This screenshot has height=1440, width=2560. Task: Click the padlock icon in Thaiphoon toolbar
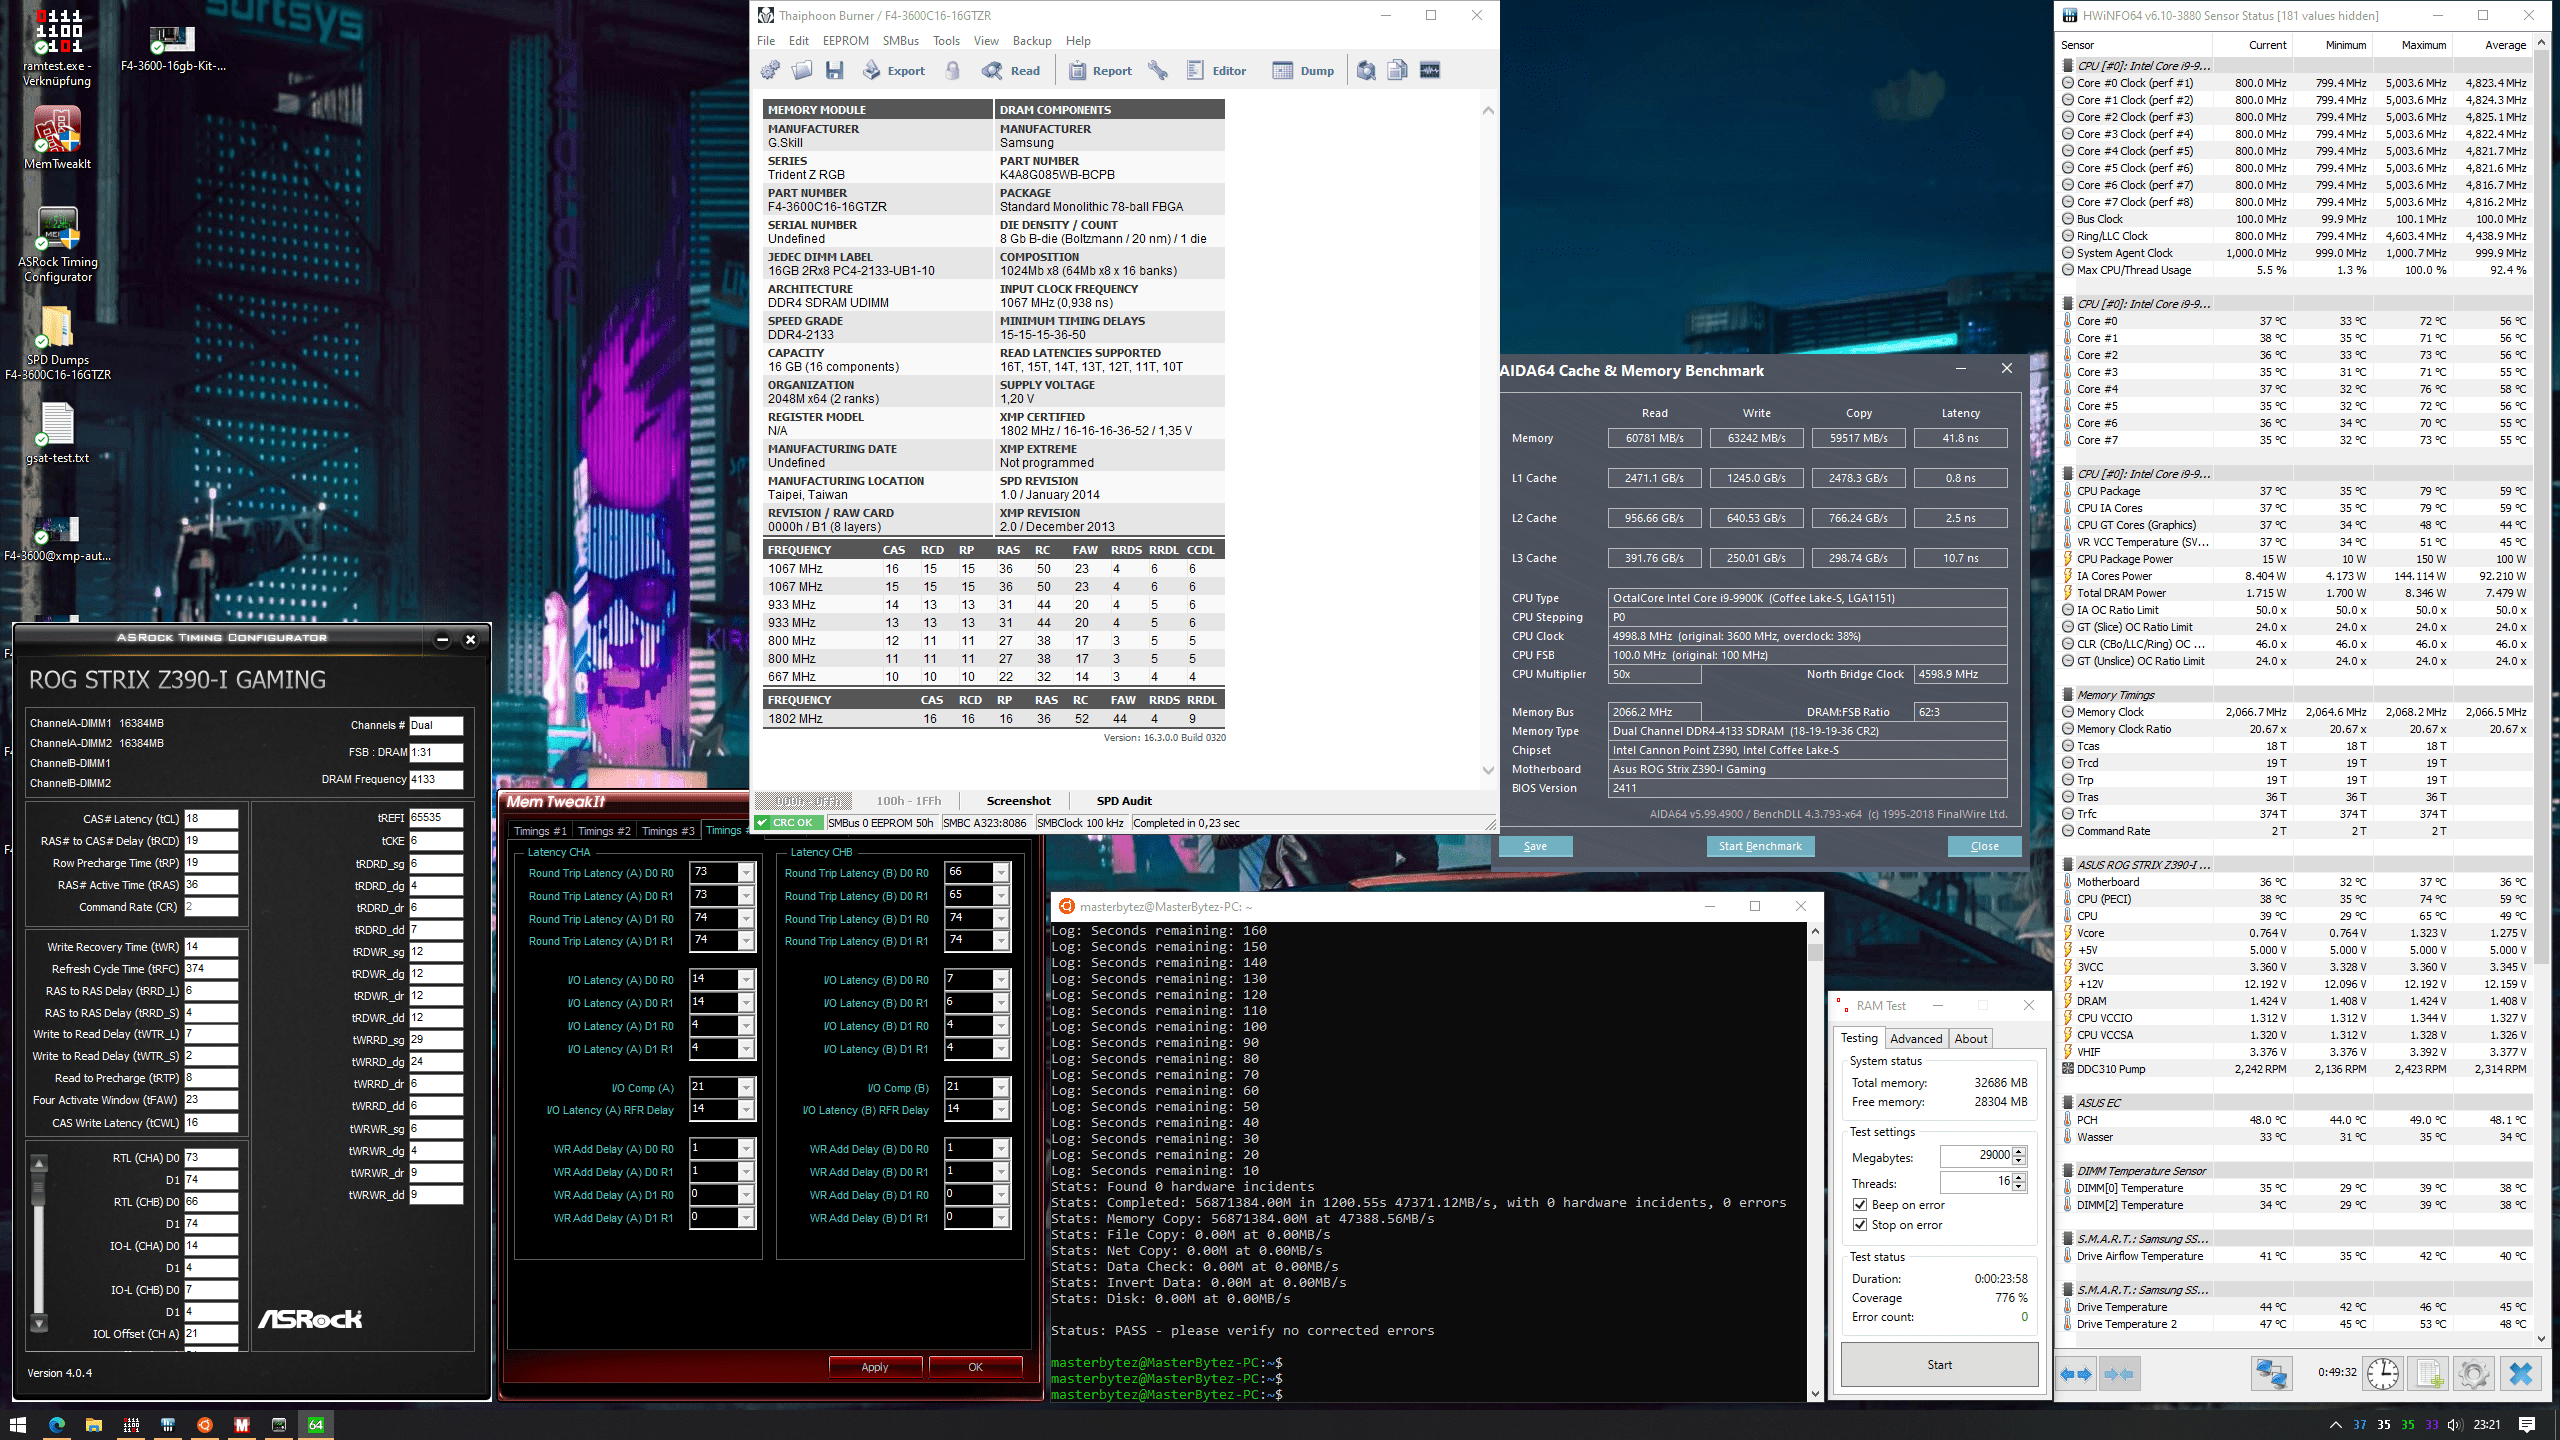[x=953, y=70]
